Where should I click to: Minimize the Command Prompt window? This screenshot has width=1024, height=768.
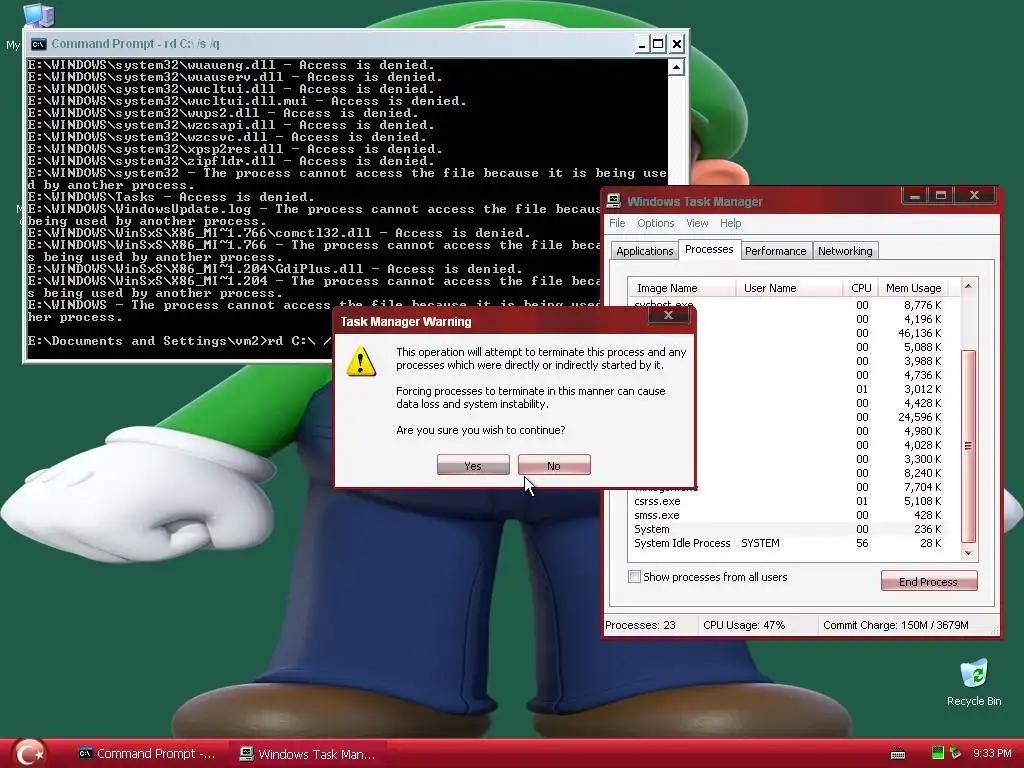[642, 44]
